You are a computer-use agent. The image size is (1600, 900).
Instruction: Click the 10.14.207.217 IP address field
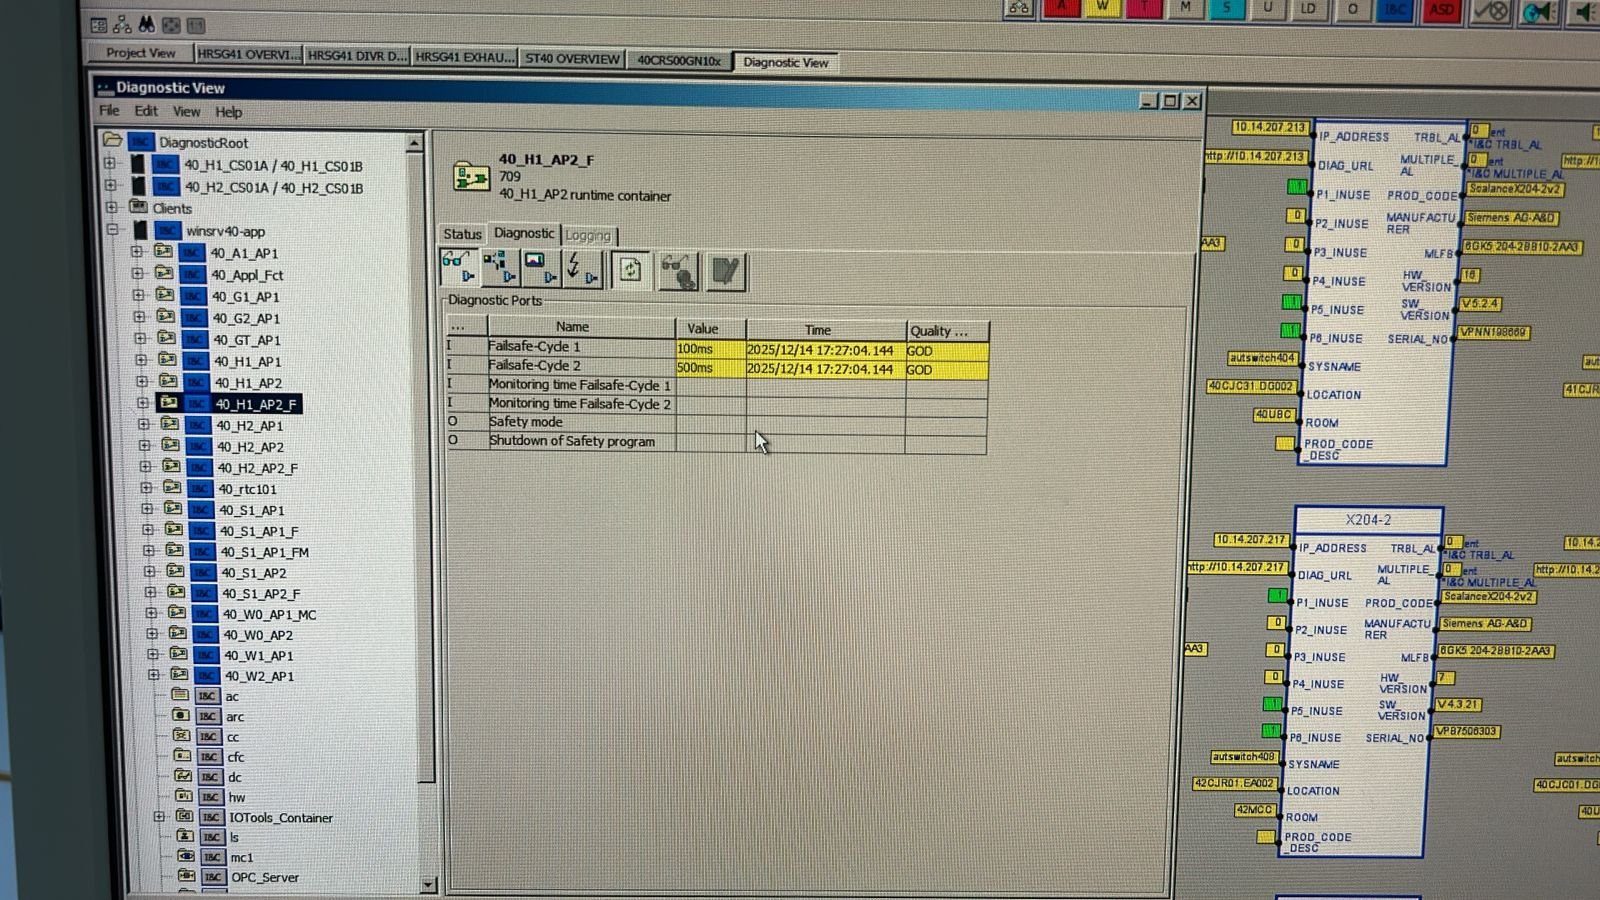[x=1250, y=540]
